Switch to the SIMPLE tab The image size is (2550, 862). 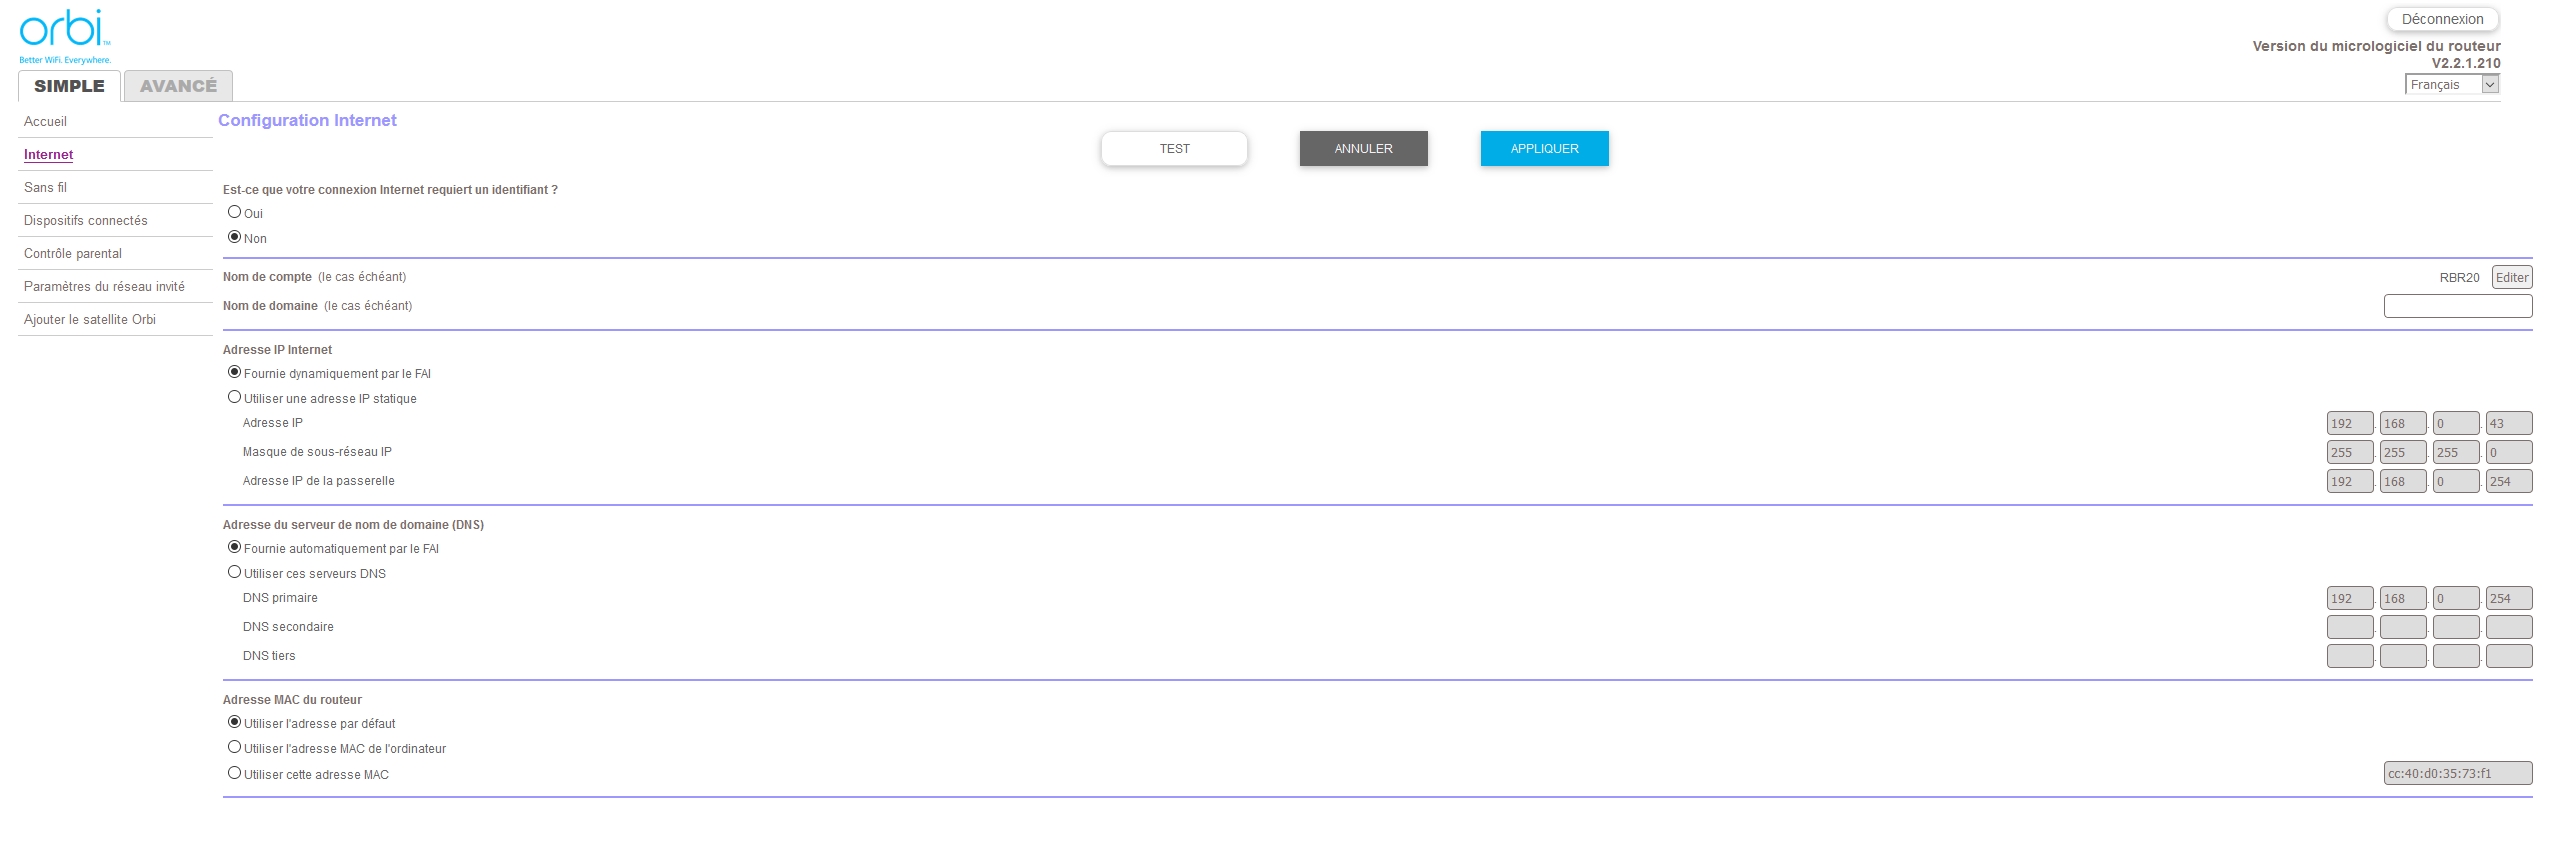(69, 86)
